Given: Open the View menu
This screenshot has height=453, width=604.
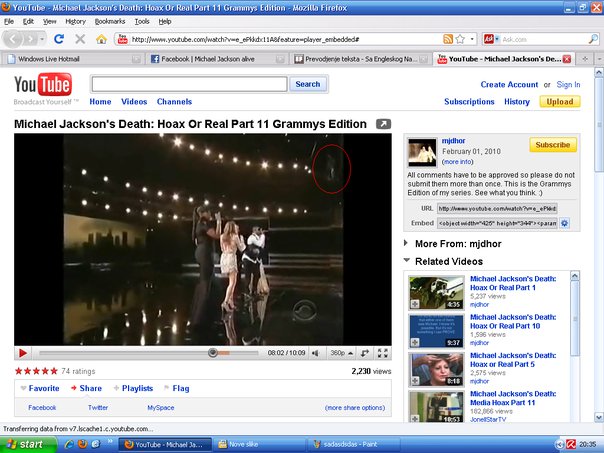Looking at the screenshot, I should coord(49,22).
